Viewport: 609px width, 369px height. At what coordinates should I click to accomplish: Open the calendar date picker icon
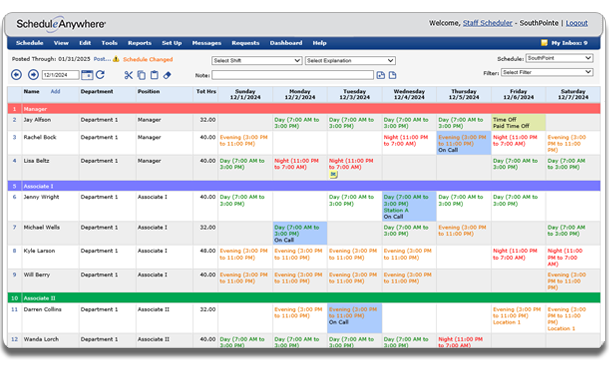coord(87,75)
